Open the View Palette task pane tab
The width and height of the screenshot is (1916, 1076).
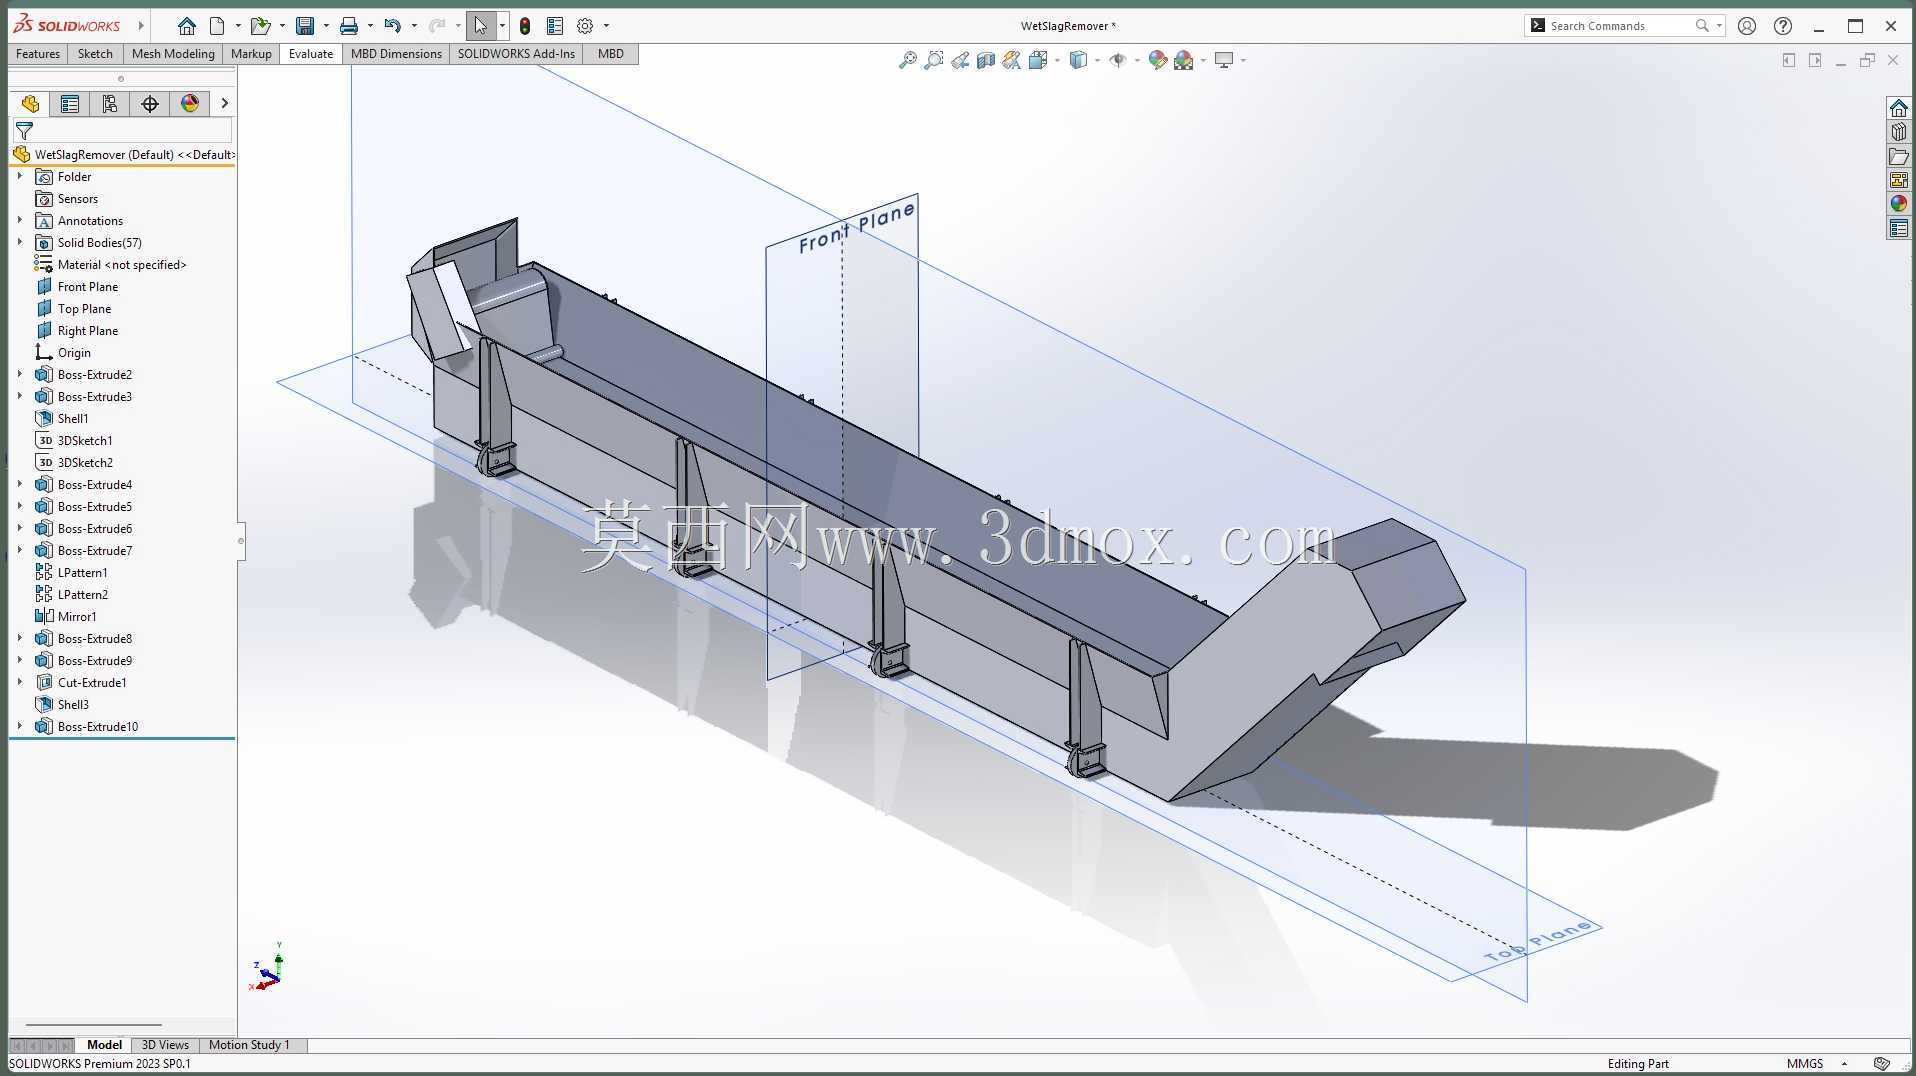(x=1898, y=180)
